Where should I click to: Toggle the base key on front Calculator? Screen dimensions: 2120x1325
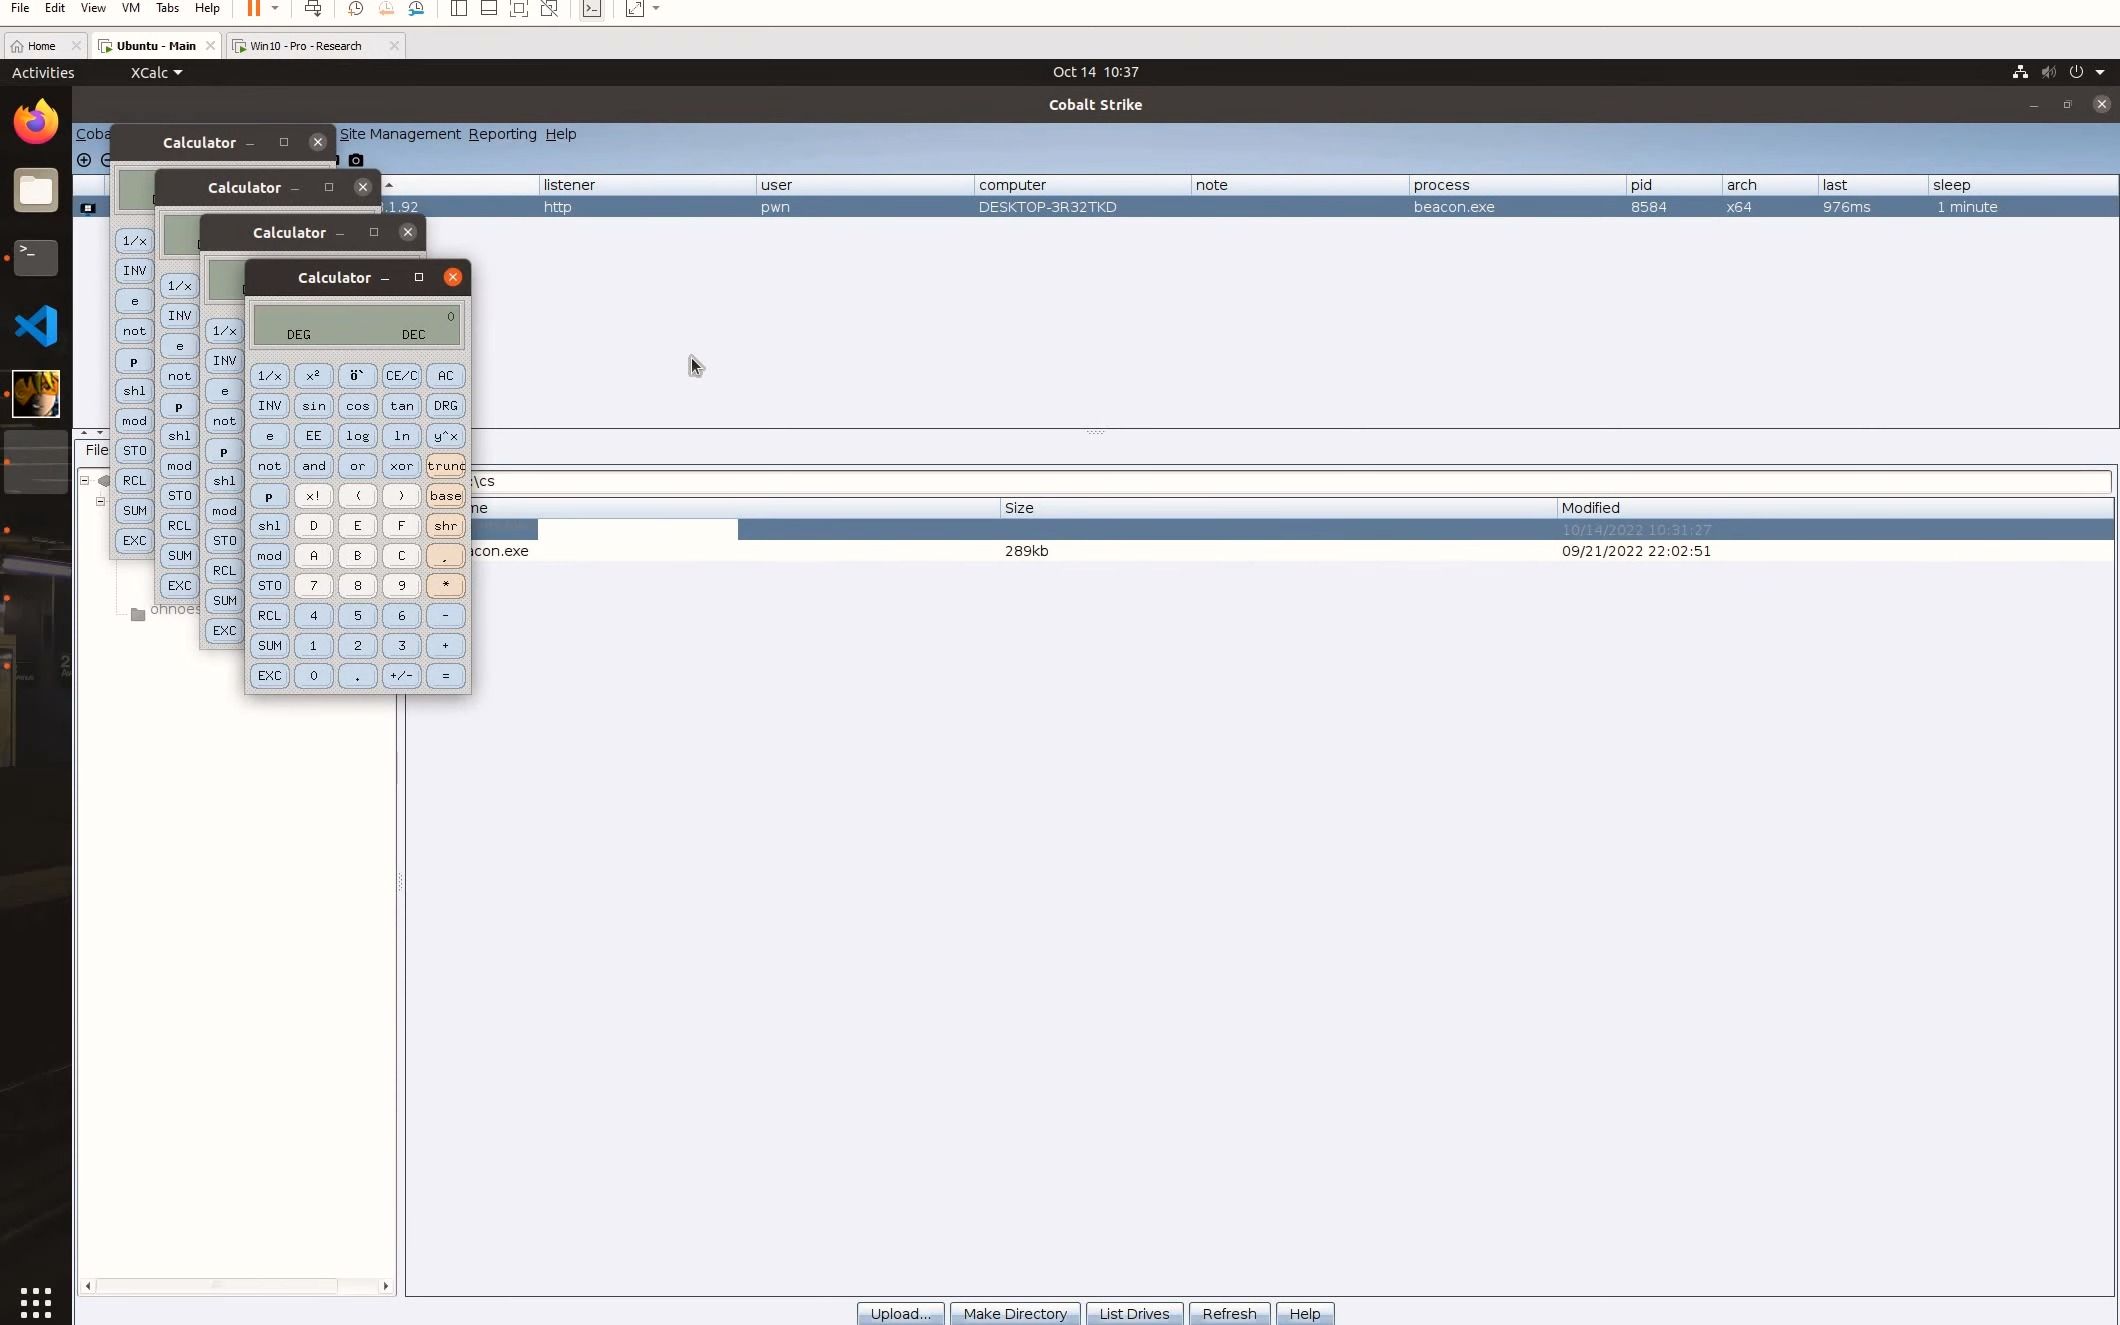coord(445,496)
